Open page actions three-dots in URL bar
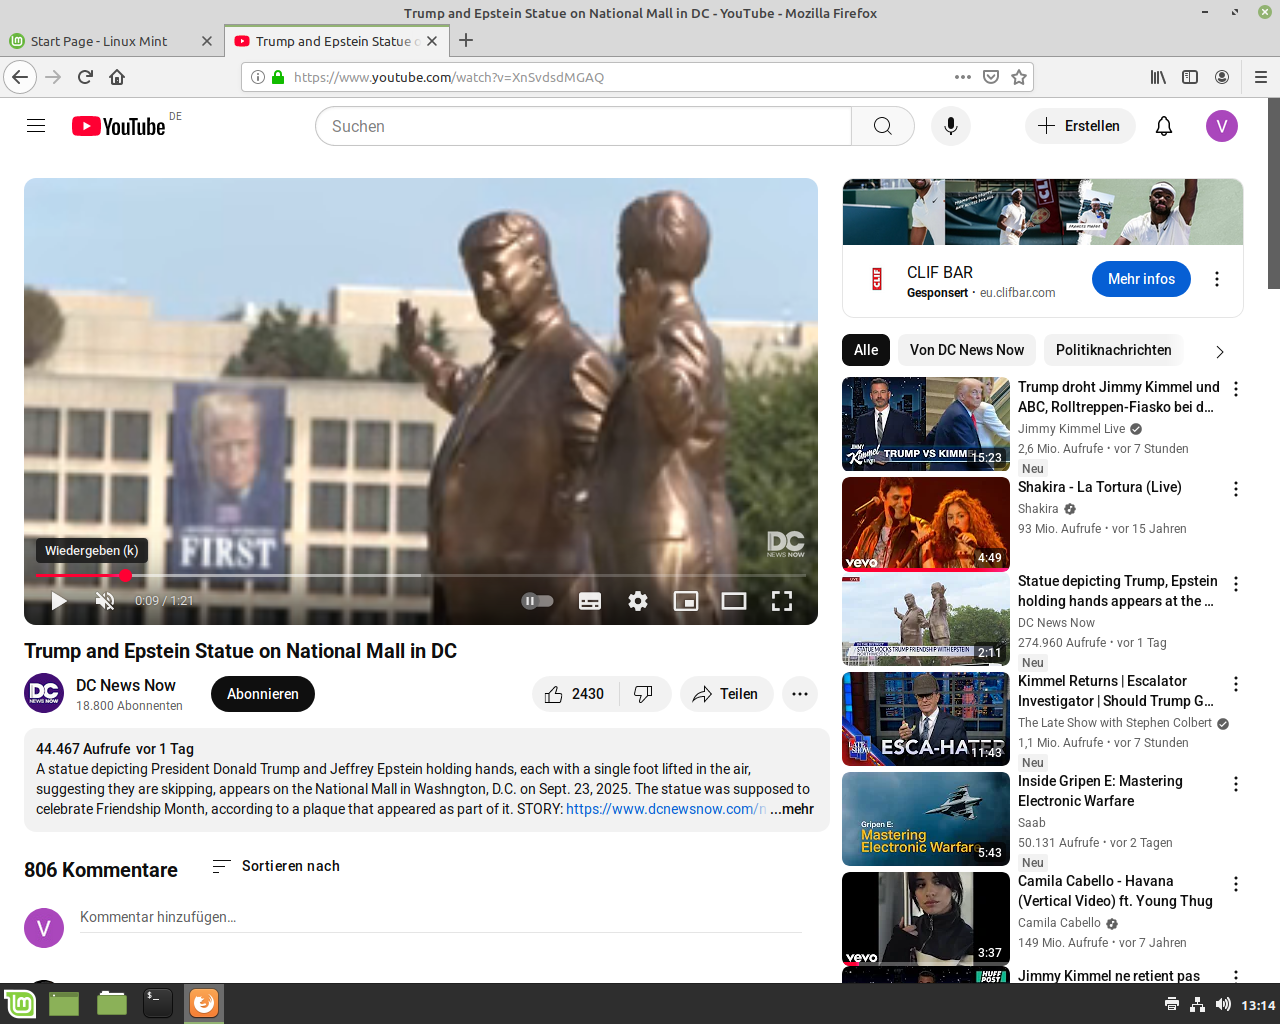This screenshot has width=1280, height=1024. 963,77
